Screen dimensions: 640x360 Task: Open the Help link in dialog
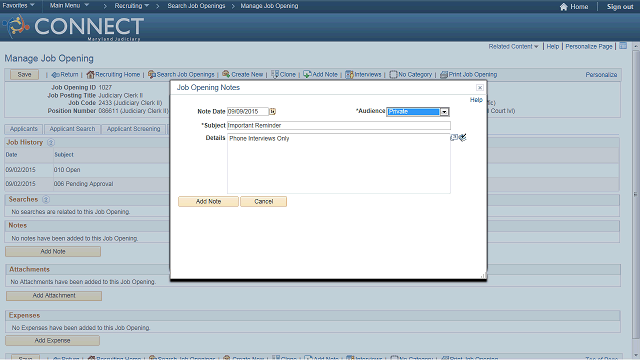(476, 100)
